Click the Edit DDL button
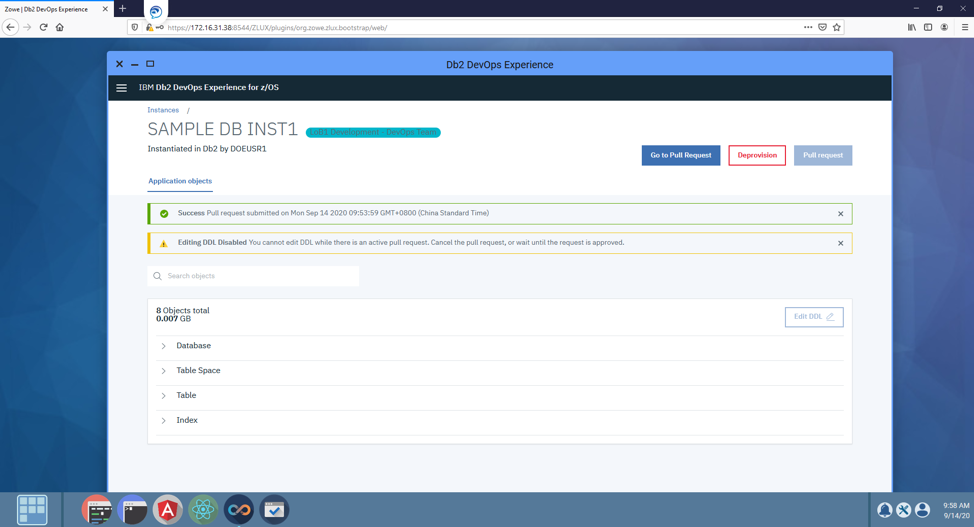The image size is (974, 527). point(814,317)
